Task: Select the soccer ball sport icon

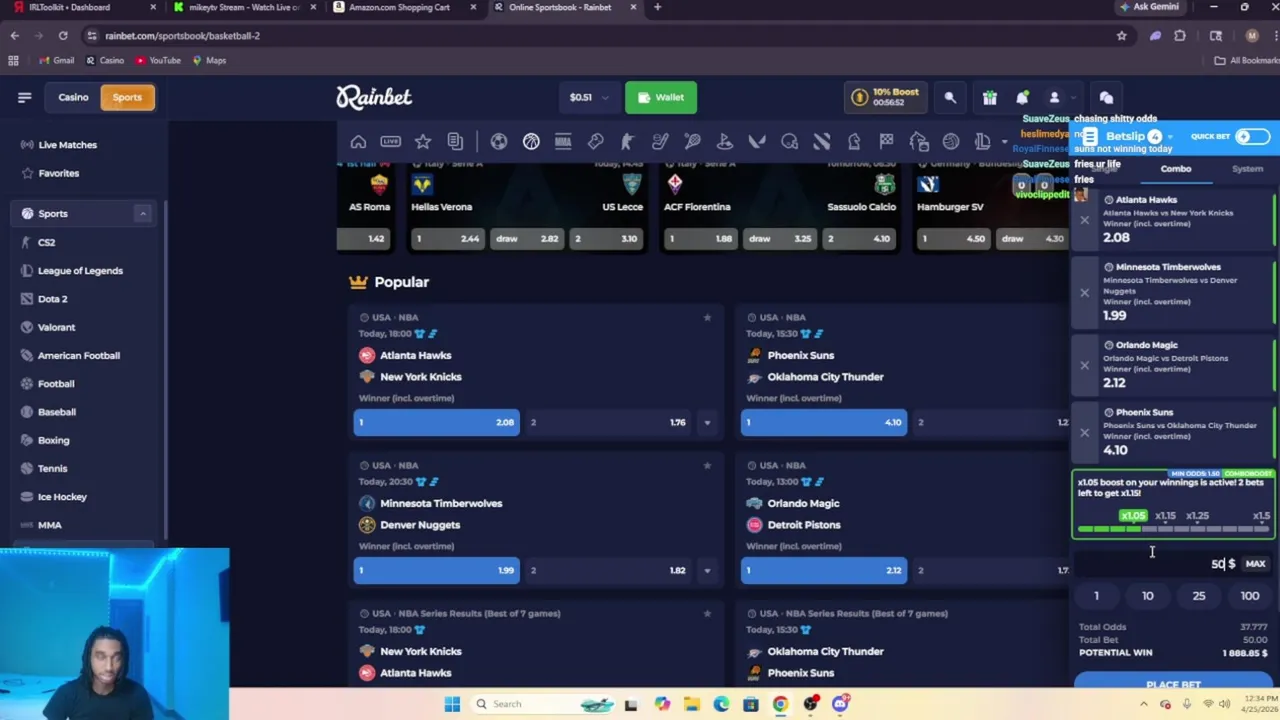Action: (x=499, y=142)
